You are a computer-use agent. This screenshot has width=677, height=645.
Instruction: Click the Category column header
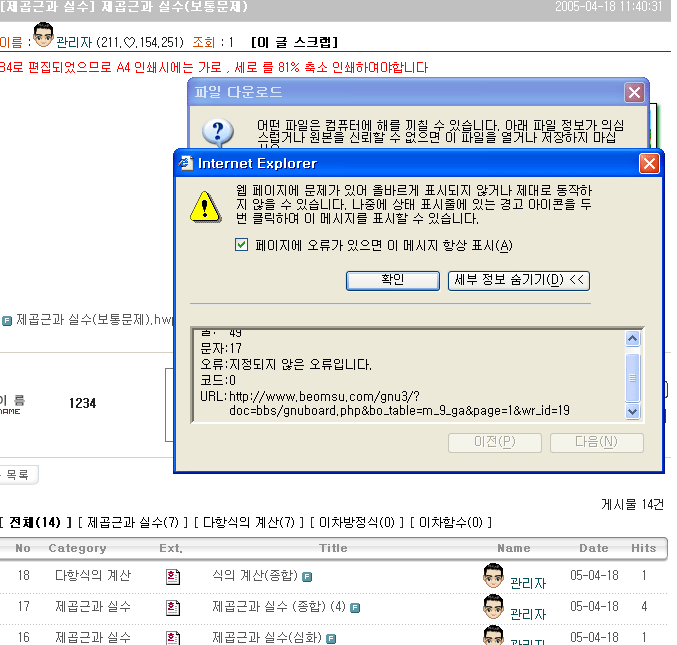click(x=77, y=548)
